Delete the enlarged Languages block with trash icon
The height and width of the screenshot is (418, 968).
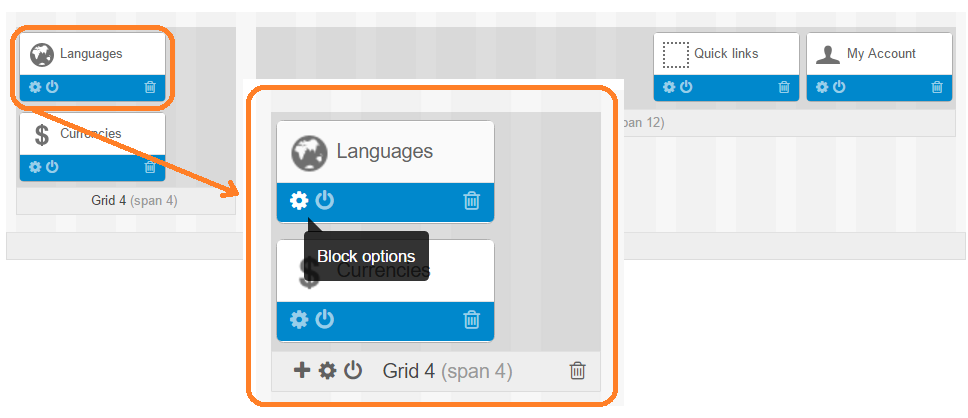click(x=472, y=201)
